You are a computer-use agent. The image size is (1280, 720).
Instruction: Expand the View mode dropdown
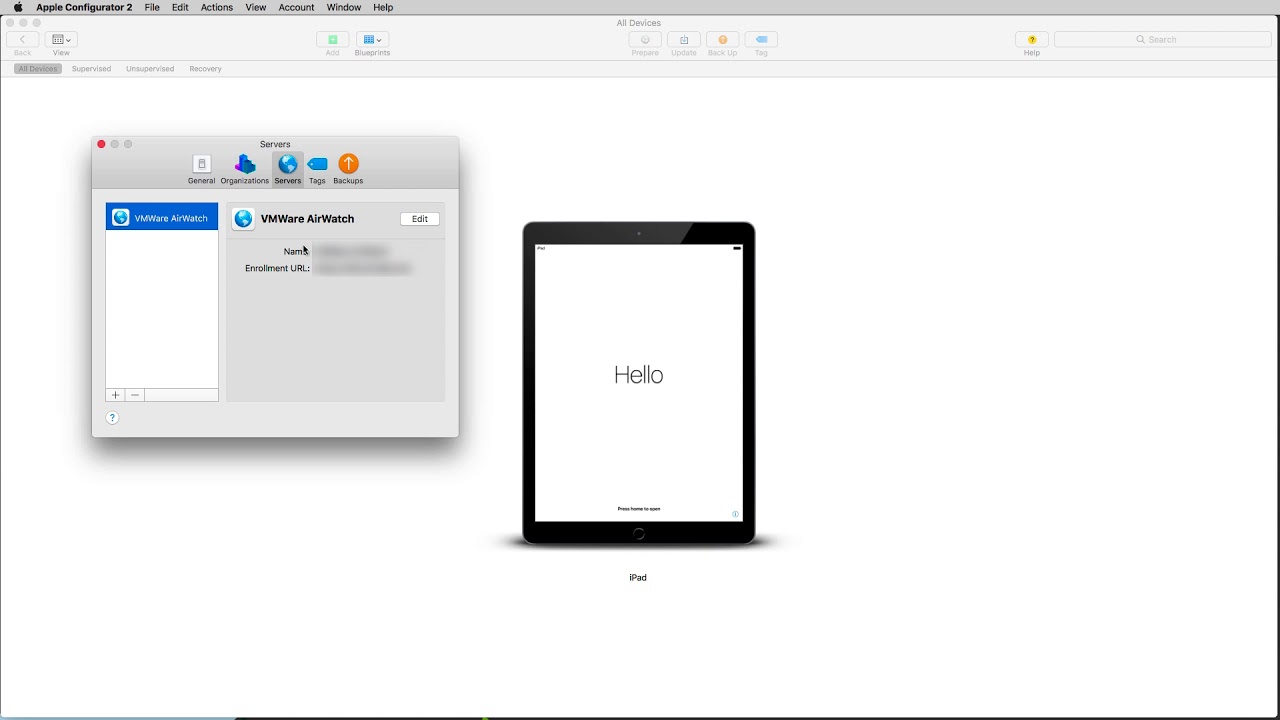click(61, 40)
